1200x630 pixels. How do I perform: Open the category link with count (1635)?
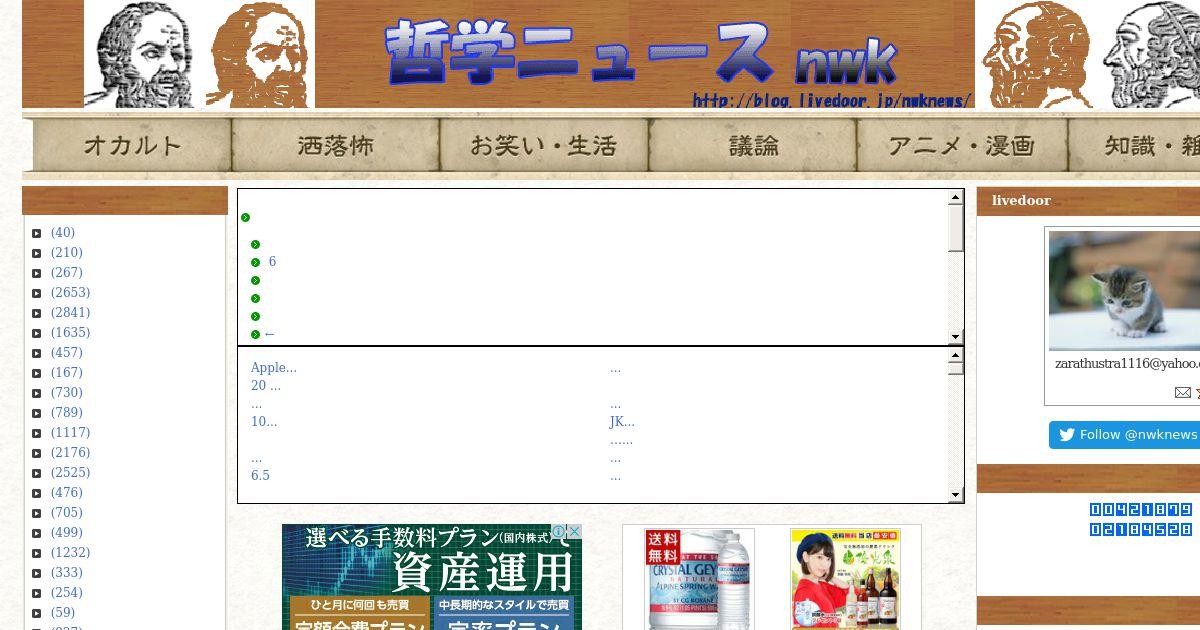[71, 333]
